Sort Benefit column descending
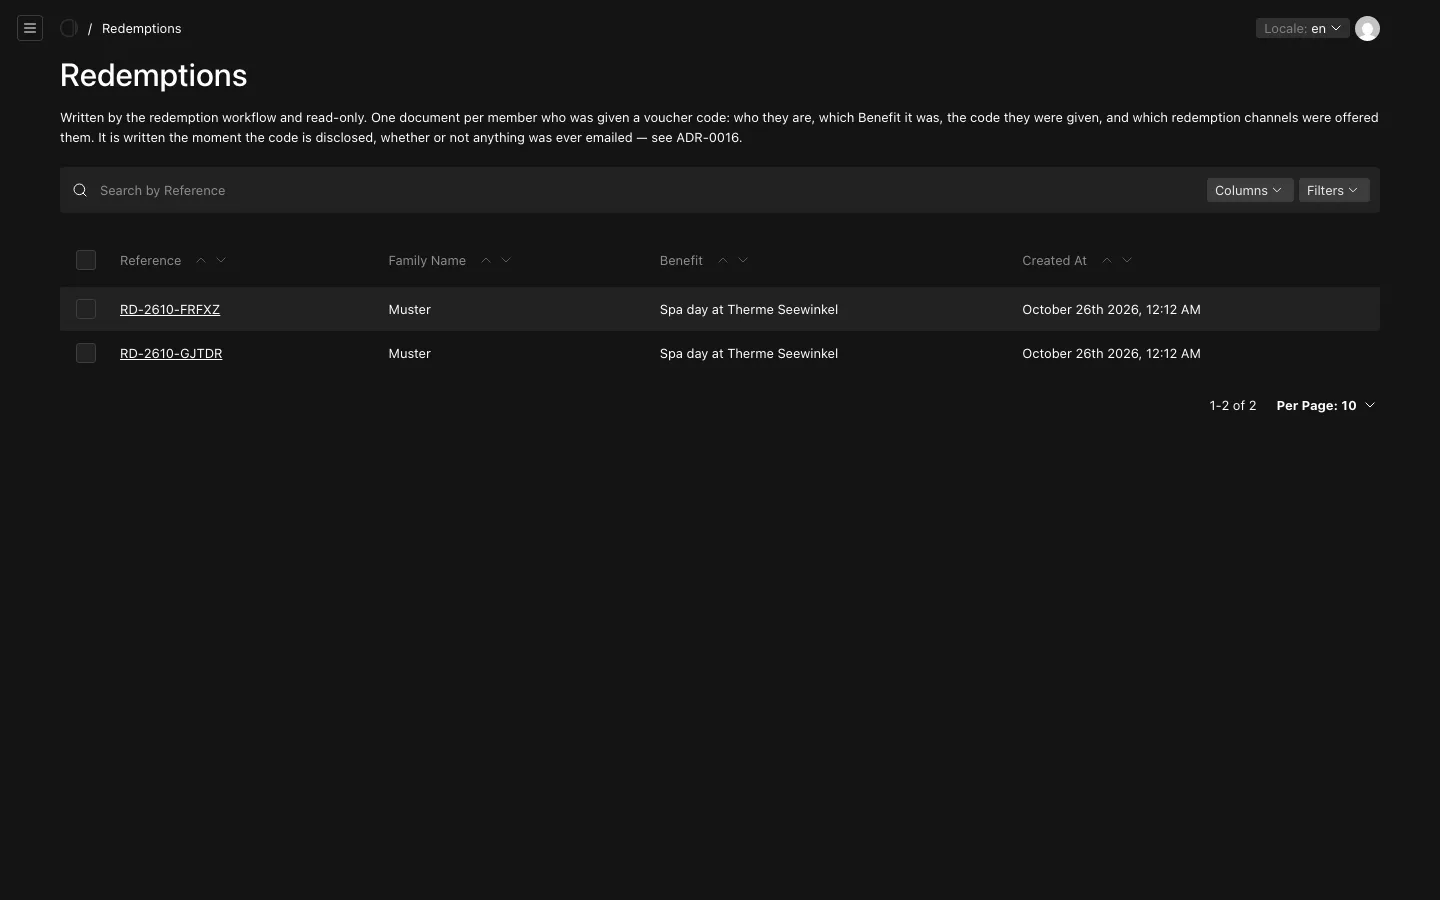Viewport: 1440px width, 900px height. tap(743, 260)
